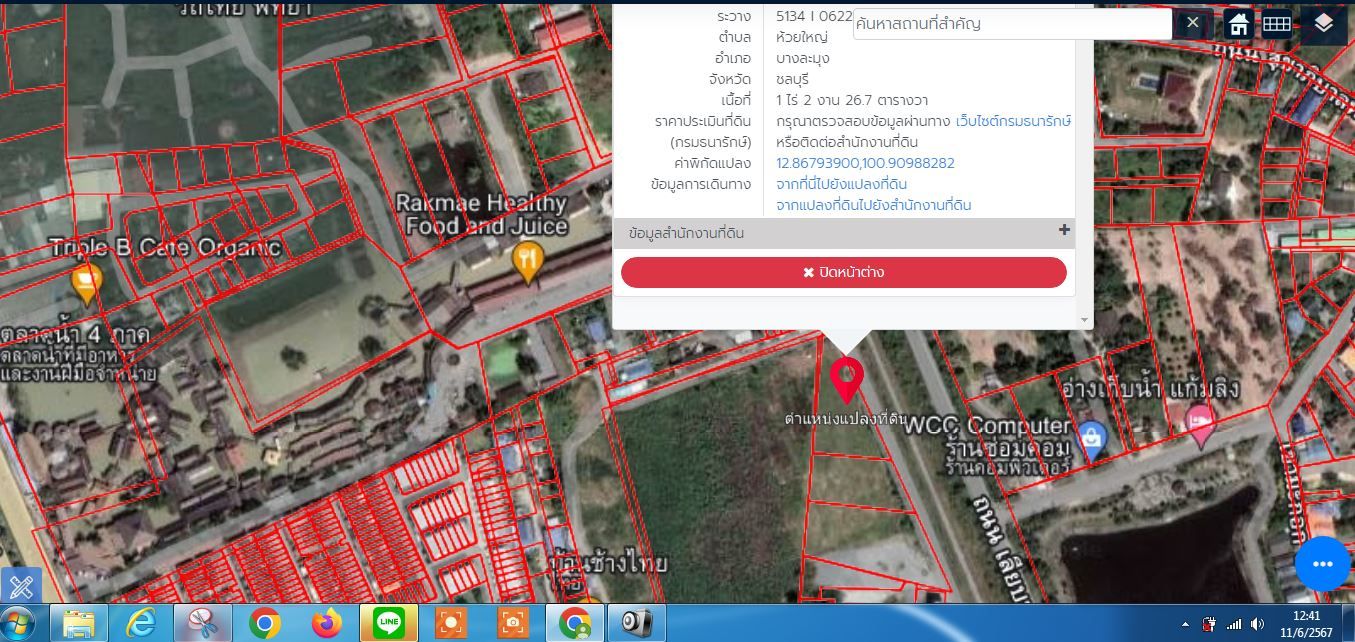Open the เว็บไซต์กรมธนารักษ์ link
This screenshot has height=642, width=1355.
coord(1013,121)
